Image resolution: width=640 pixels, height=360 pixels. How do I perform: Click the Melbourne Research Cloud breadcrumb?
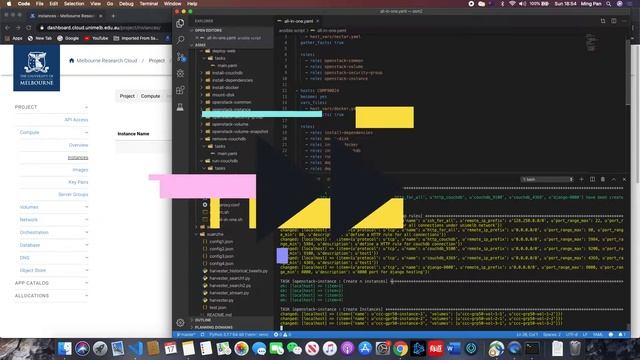click(x=107, y=60)
